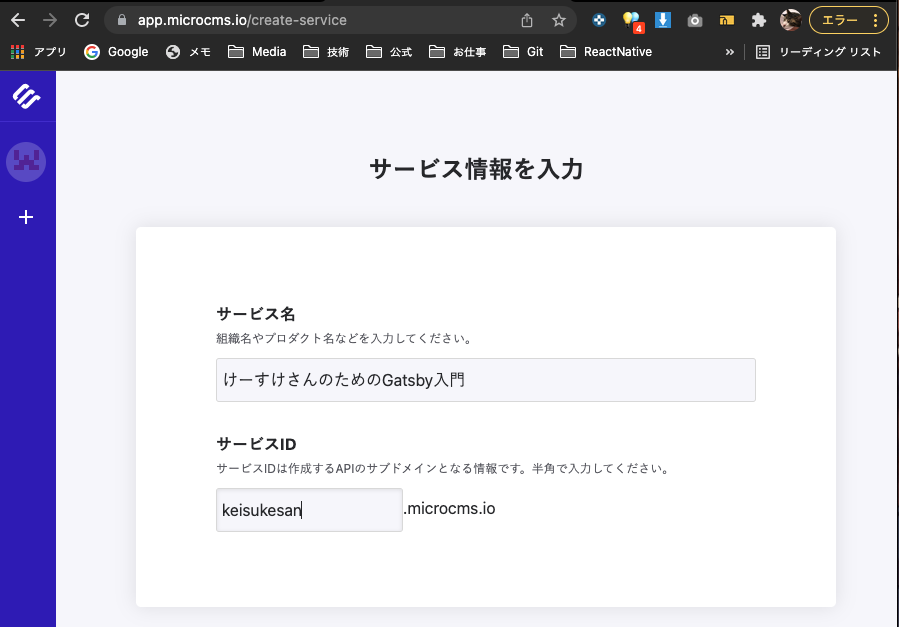The image size is (899, 627).
Task: Reload the page with refresh icon
Action: tap(82, 20)
